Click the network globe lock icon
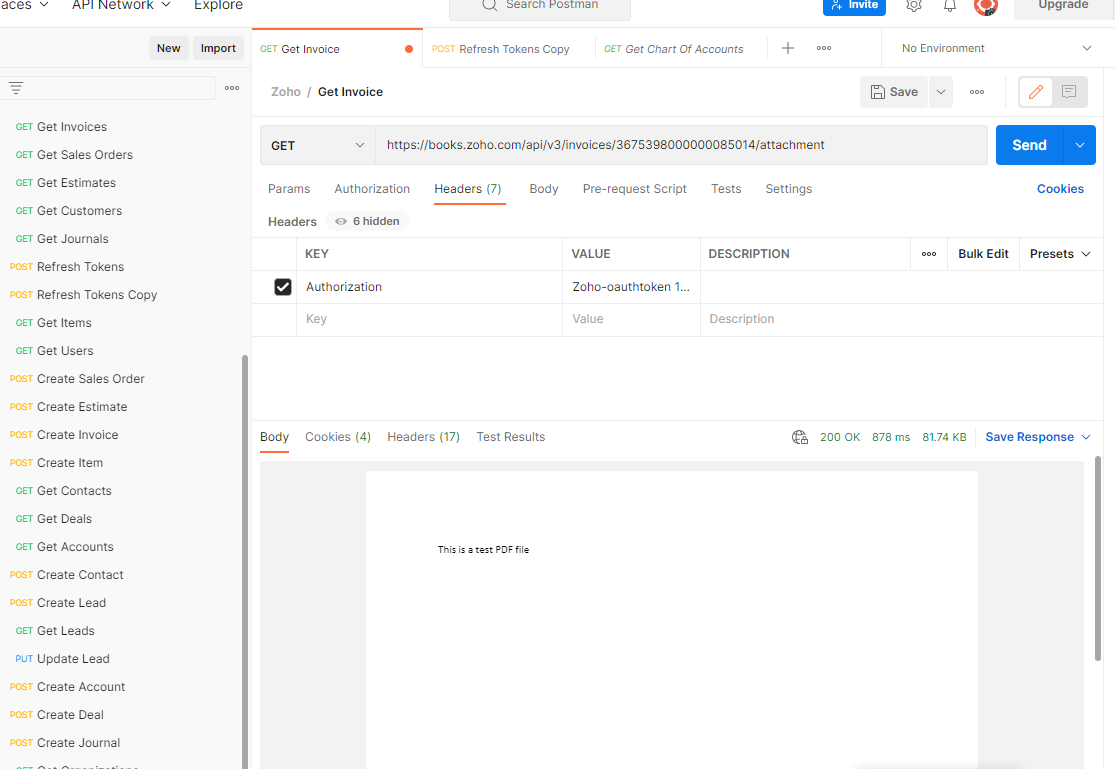 (800, 437)
